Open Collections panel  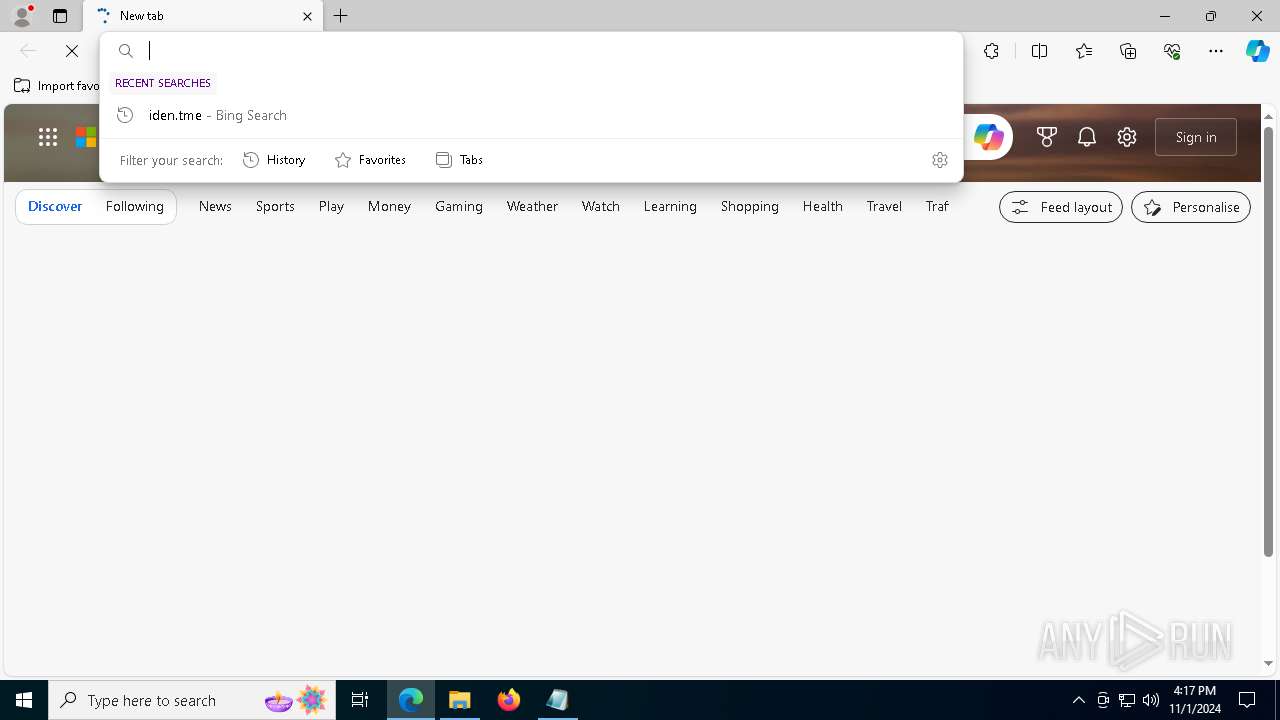coord(1128,51)
